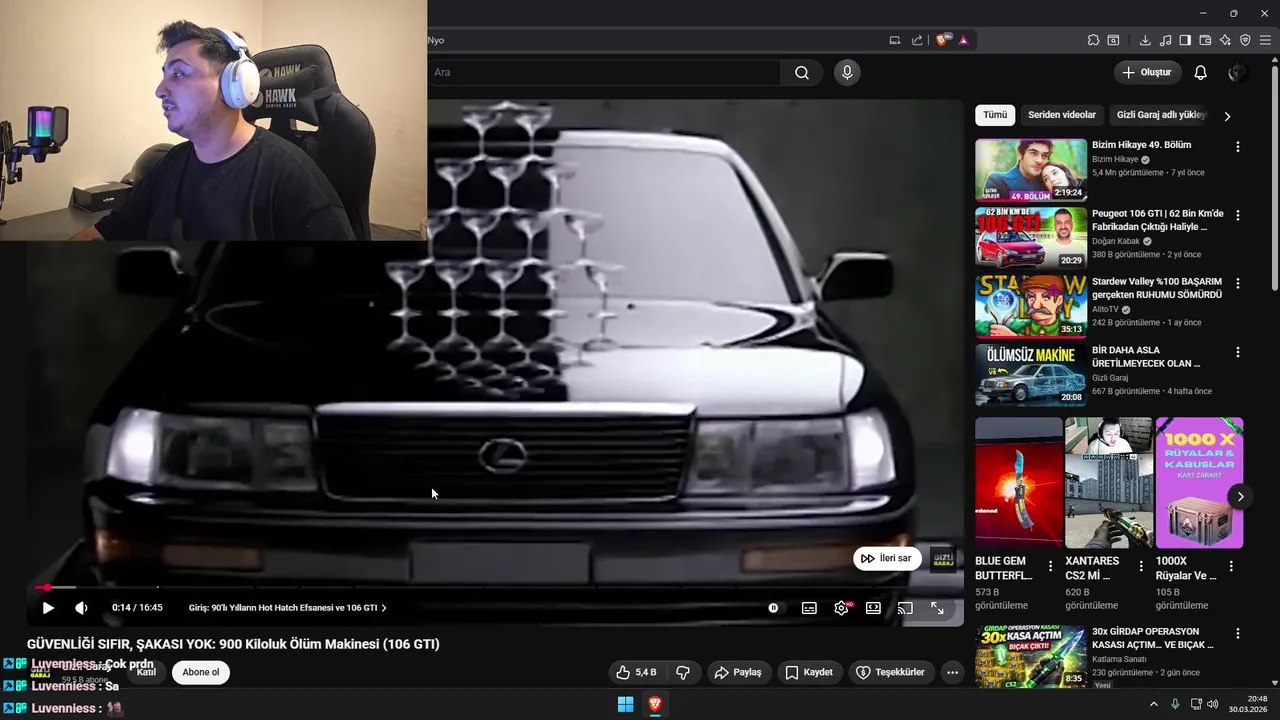The width and height of the screenshot is (1280, 720).
Task: Open options for 'BİR DAHA ASLA ÜRETİLMEYECEK' video
Action: [x=1238, y=352]
